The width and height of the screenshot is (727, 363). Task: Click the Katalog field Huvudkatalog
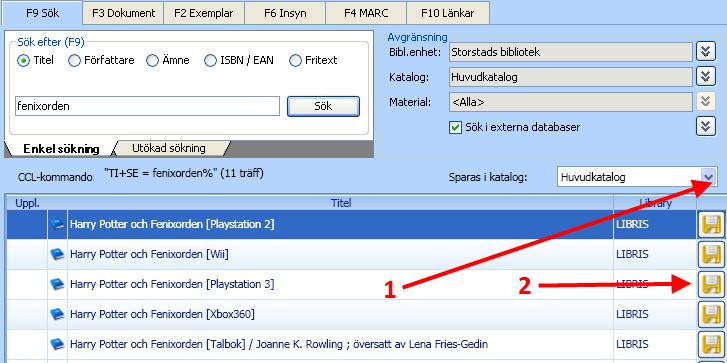pos(571,77)
